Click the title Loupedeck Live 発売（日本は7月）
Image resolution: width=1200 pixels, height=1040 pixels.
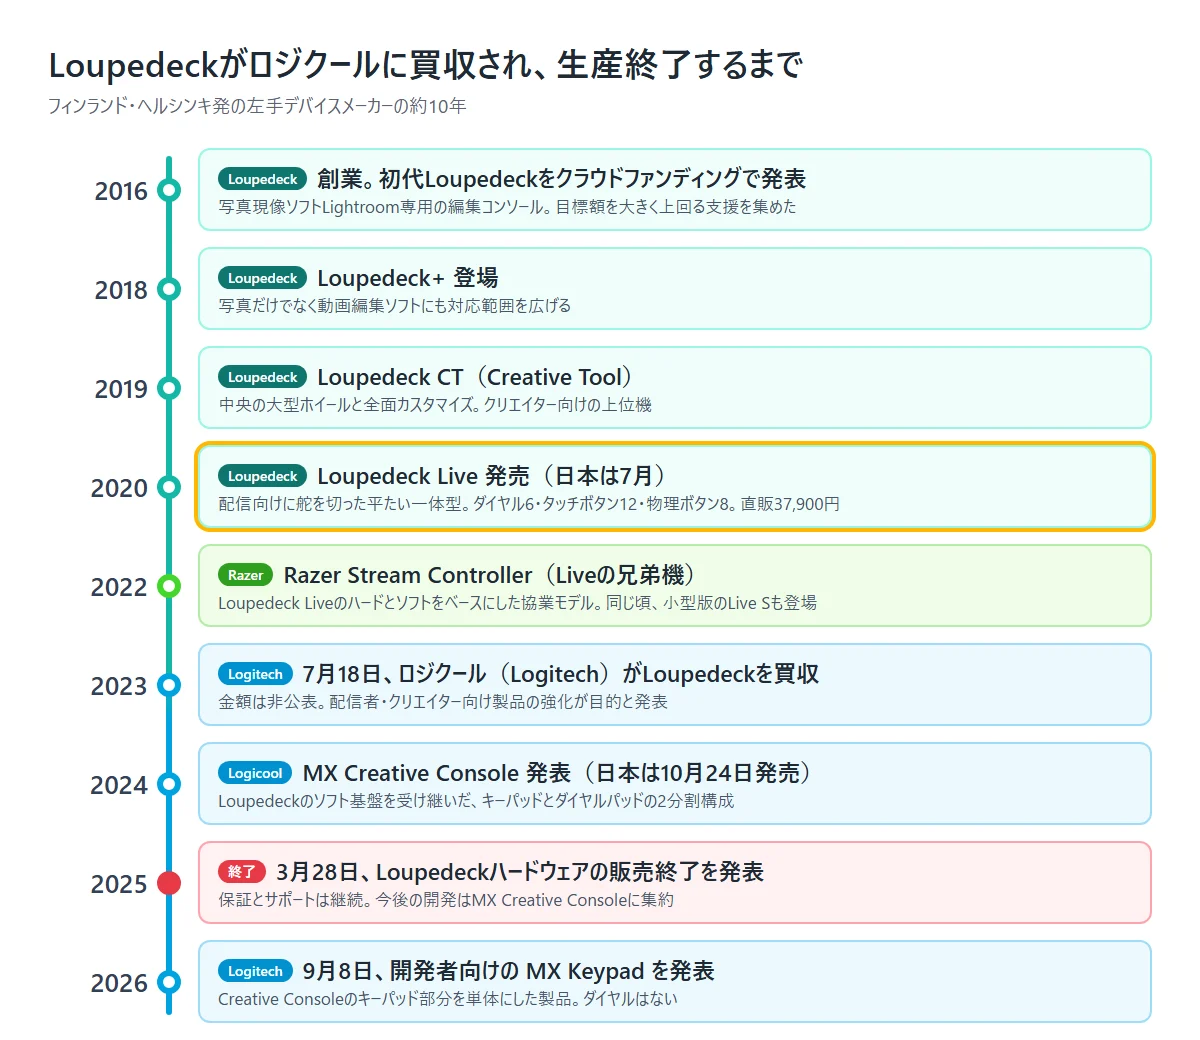point(492,476)
